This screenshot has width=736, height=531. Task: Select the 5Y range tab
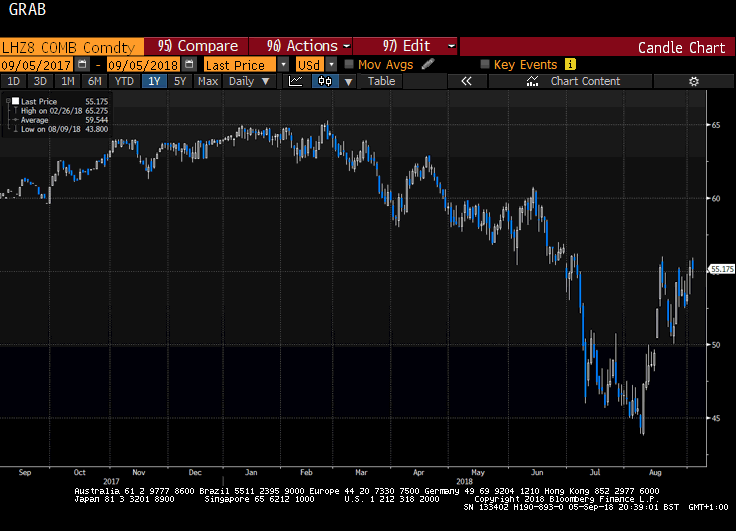(x=180, y=81)
